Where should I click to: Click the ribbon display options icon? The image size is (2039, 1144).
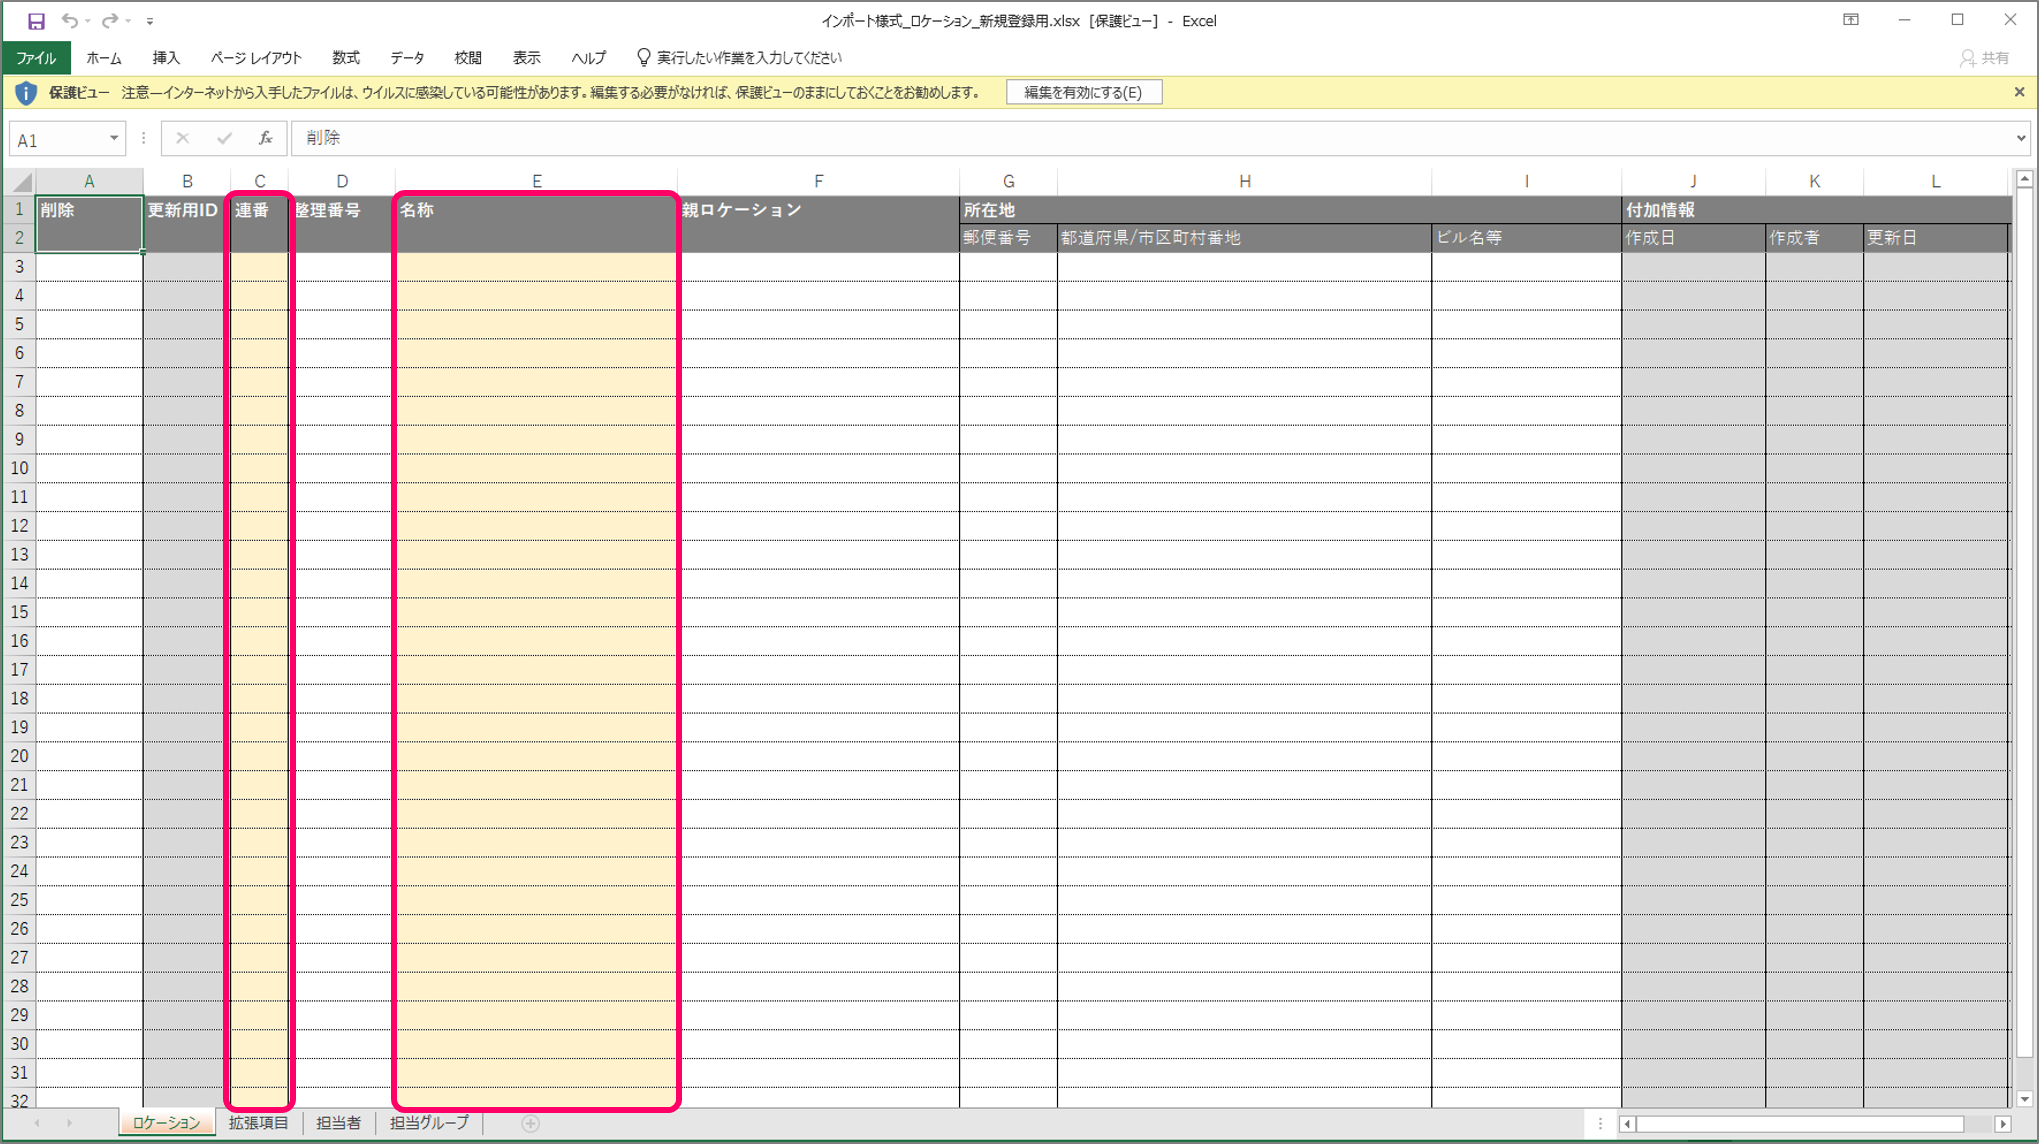coord(1850,20)
